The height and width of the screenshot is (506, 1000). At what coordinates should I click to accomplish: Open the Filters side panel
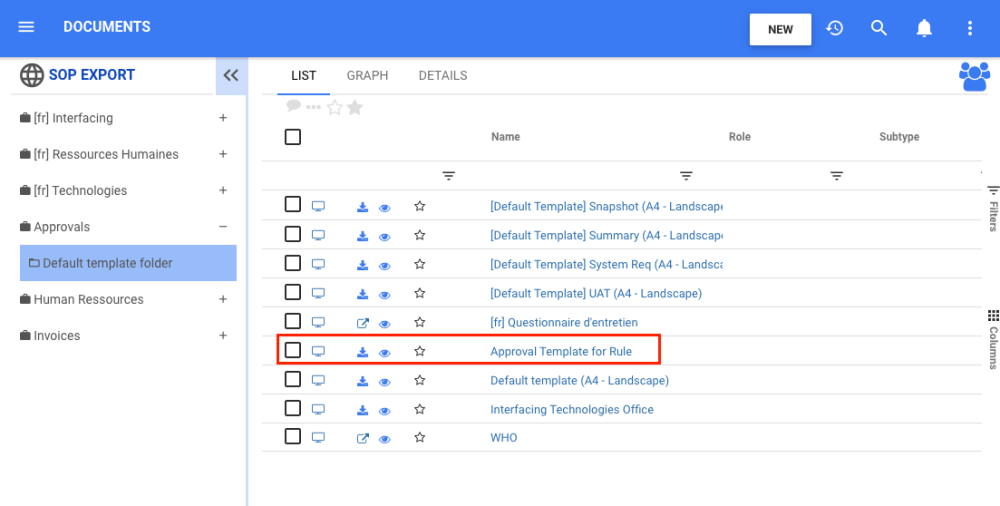click(993, 209)
